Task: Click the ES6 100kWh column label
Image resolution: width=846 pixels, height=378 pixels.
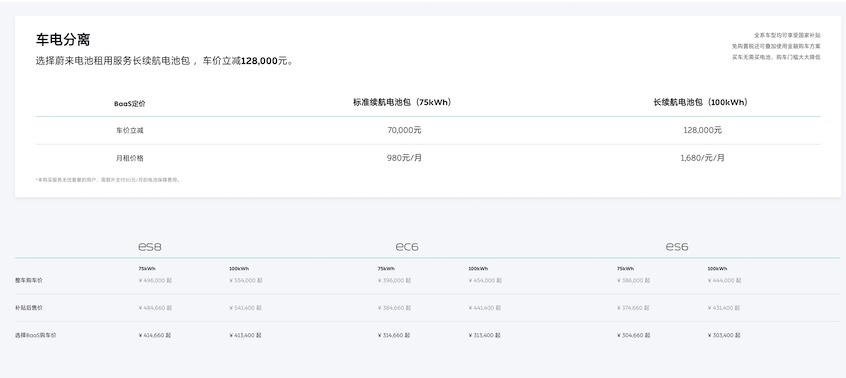Action: (718, 269)
